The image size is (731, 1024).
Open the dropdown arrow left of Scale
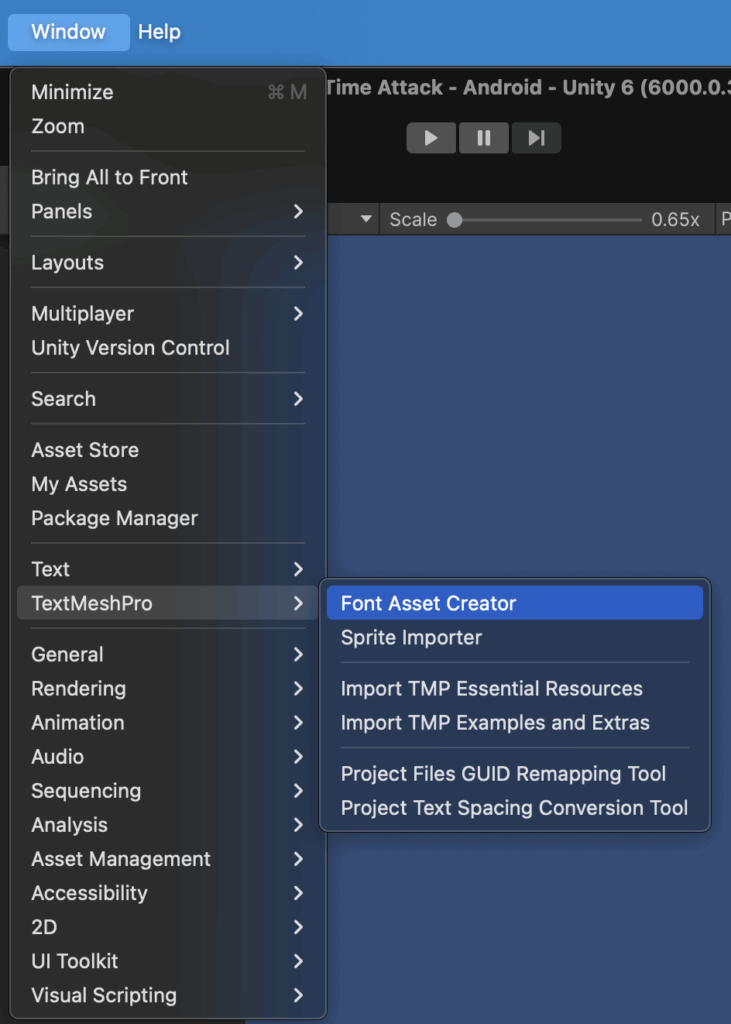[x=366, y=219]
